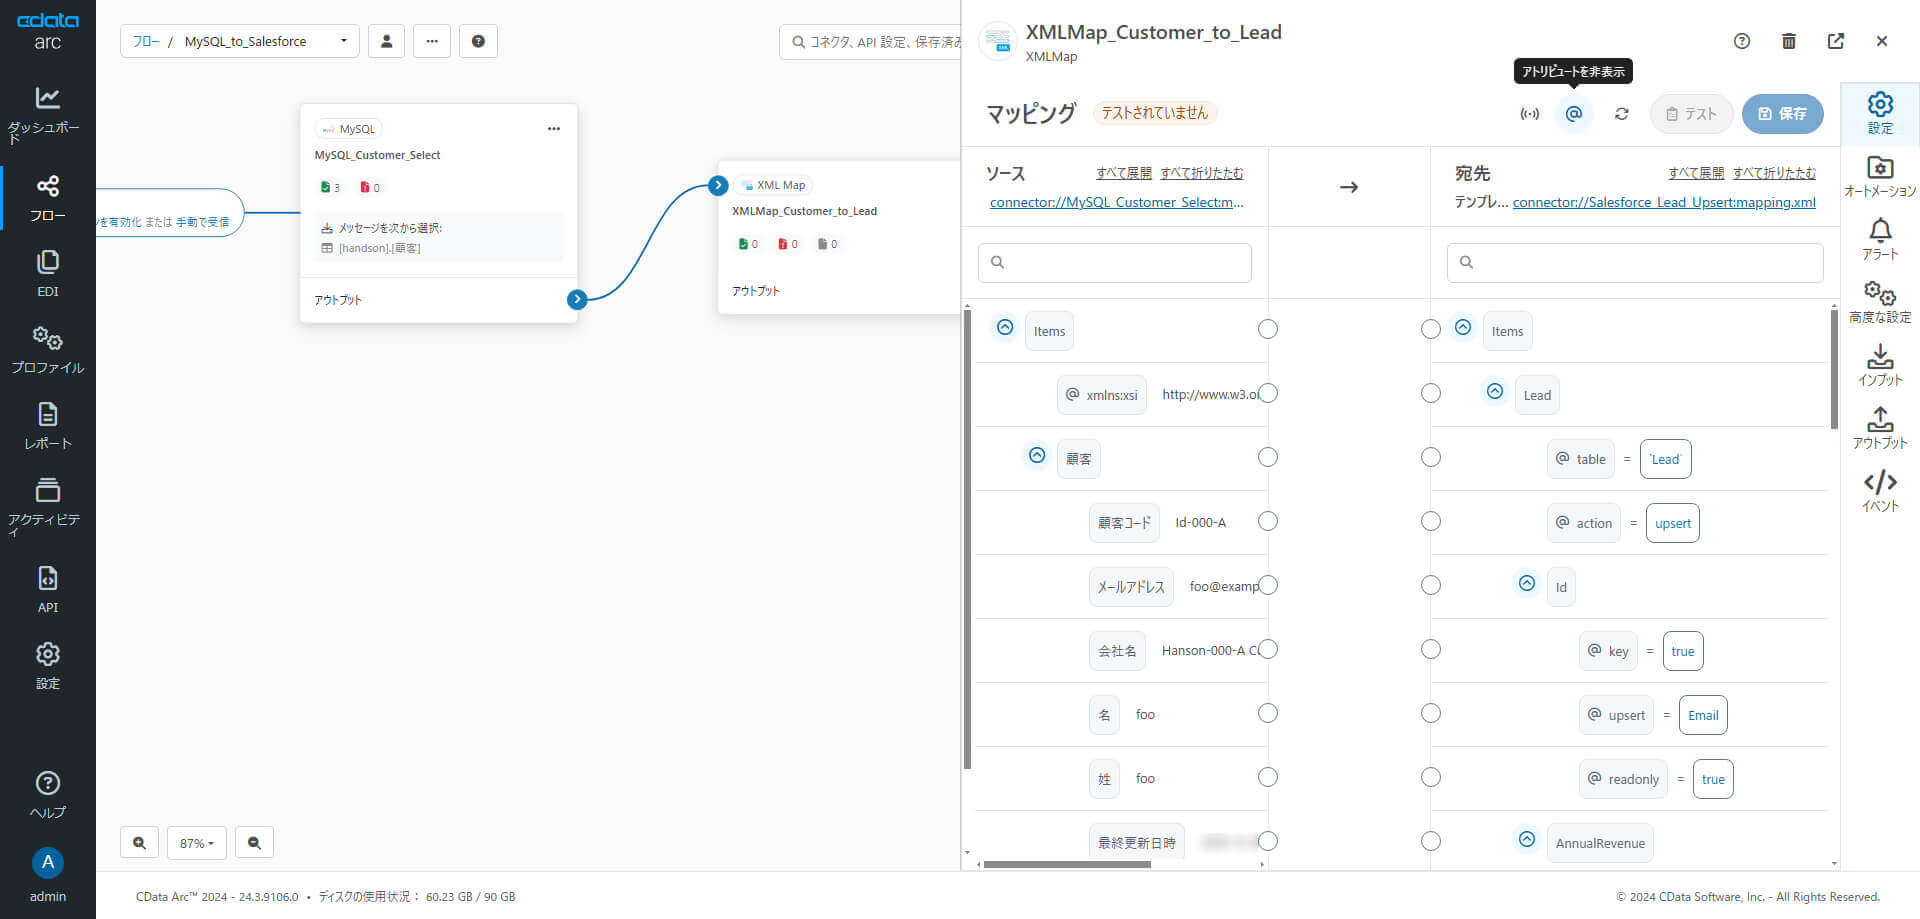Click the テスト test button
The width and height of the screenshot is (1920, 919).
coord(1691,114)
